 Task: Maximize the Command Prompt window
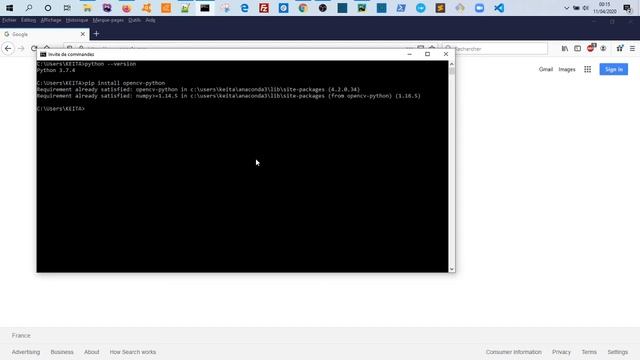[427, 54]
